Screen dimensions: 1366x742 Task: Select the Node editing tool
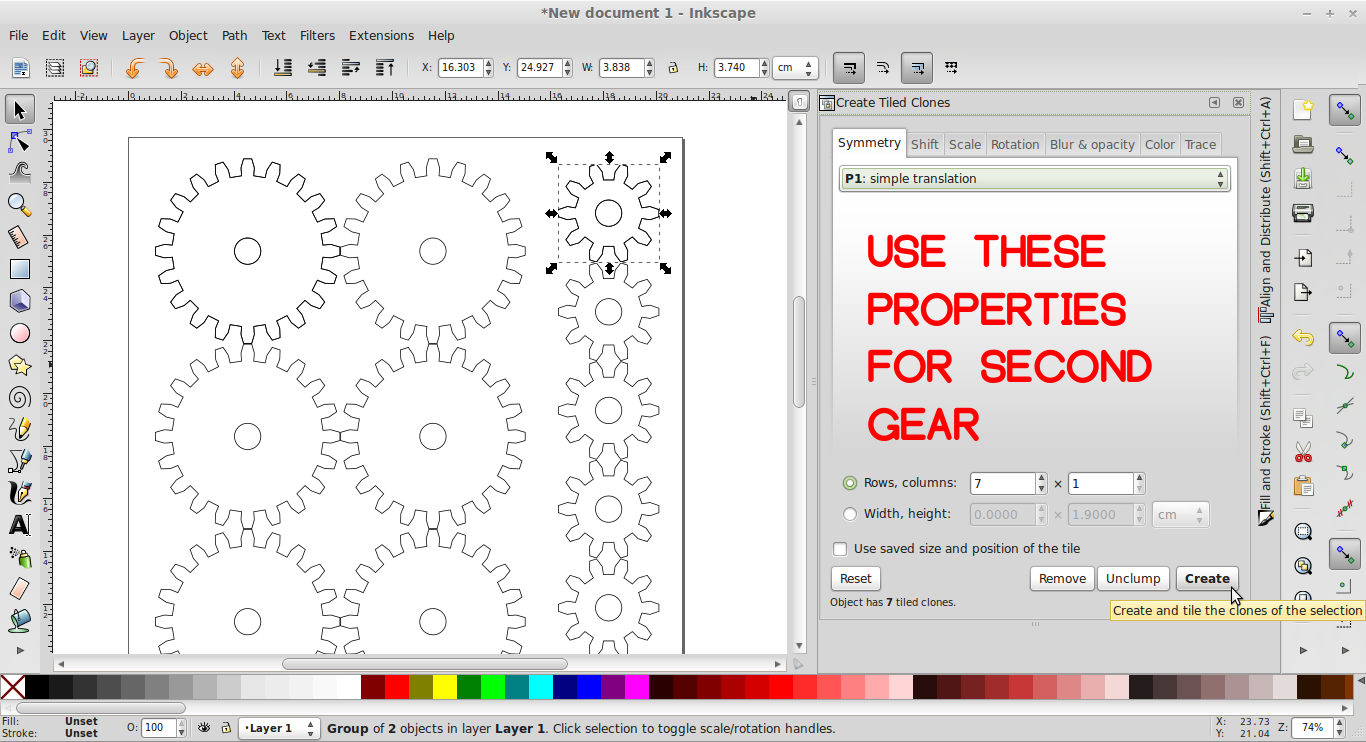(19, 140)
